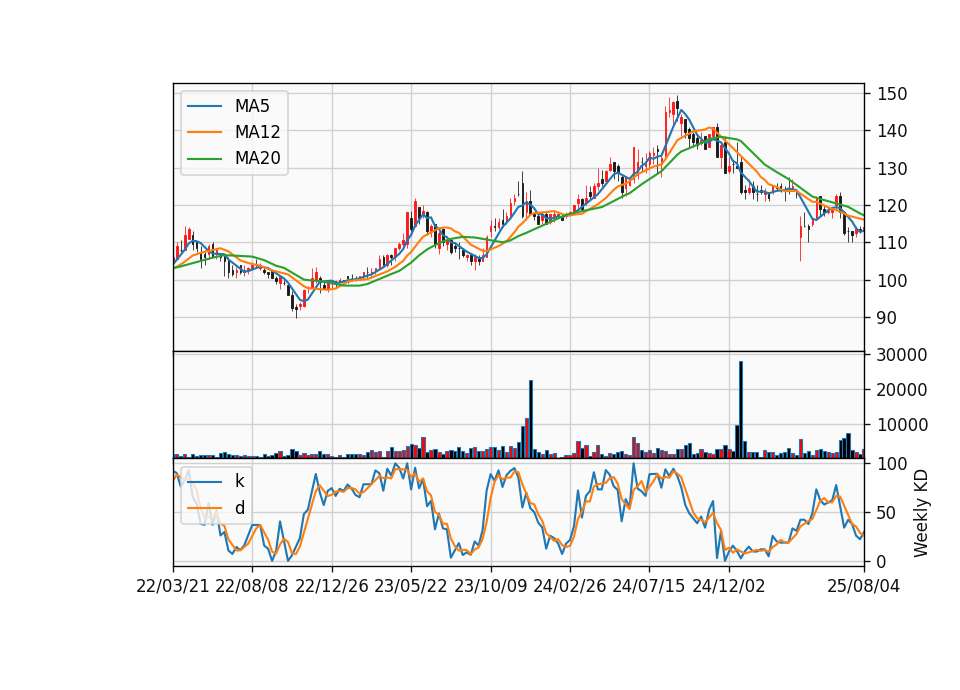This screenshot has width=960, height=690.
Task: Click the 22/03/21 date tick label
Action: click(x=173, y=586)
